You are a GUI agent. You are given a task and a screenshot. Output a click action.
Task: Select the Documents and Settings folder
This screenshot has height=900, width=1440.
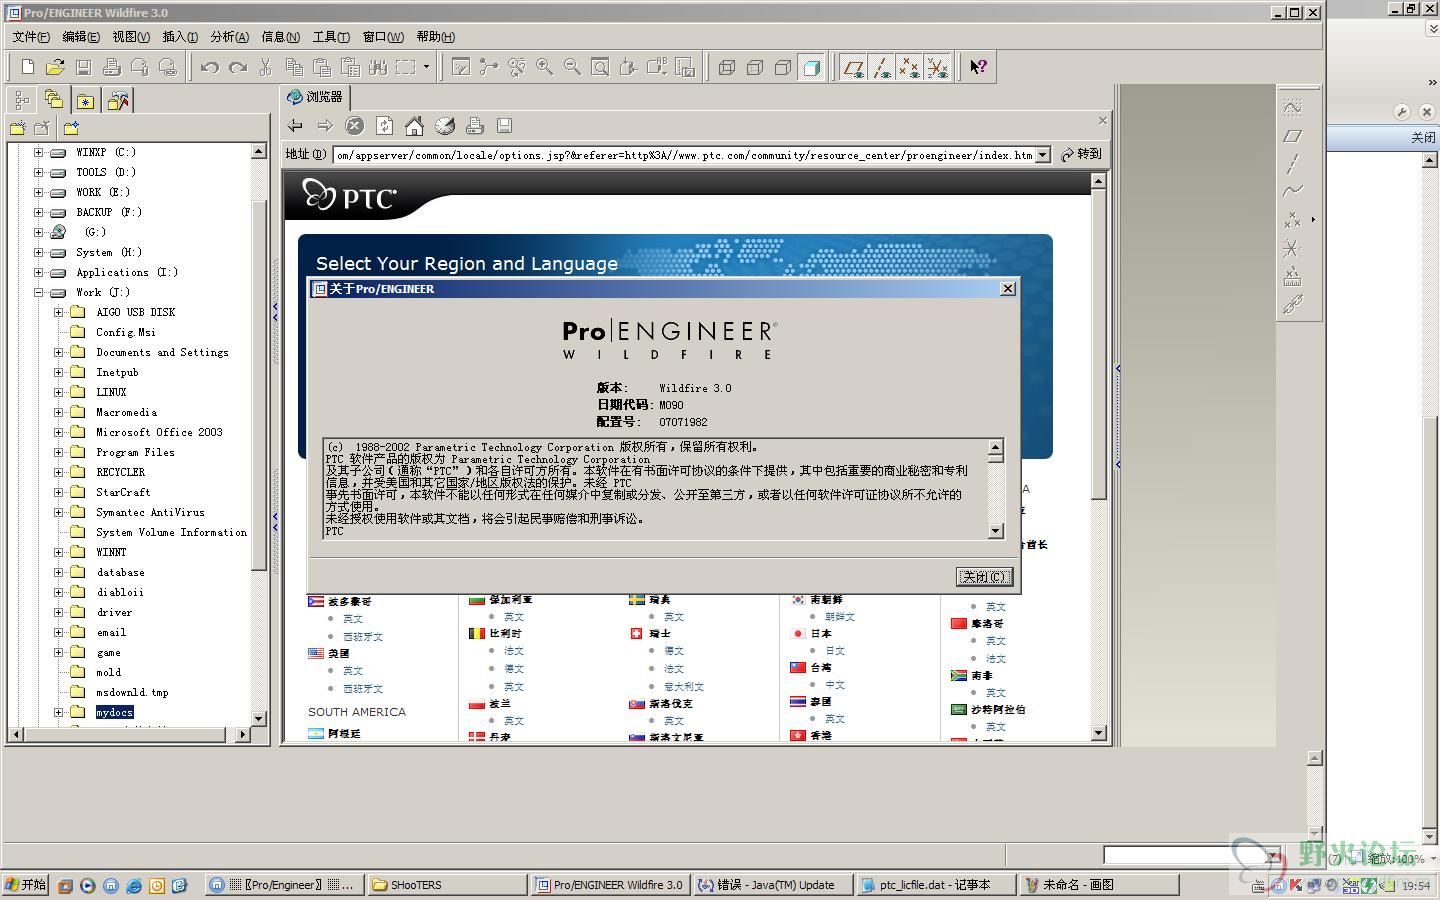162,352
